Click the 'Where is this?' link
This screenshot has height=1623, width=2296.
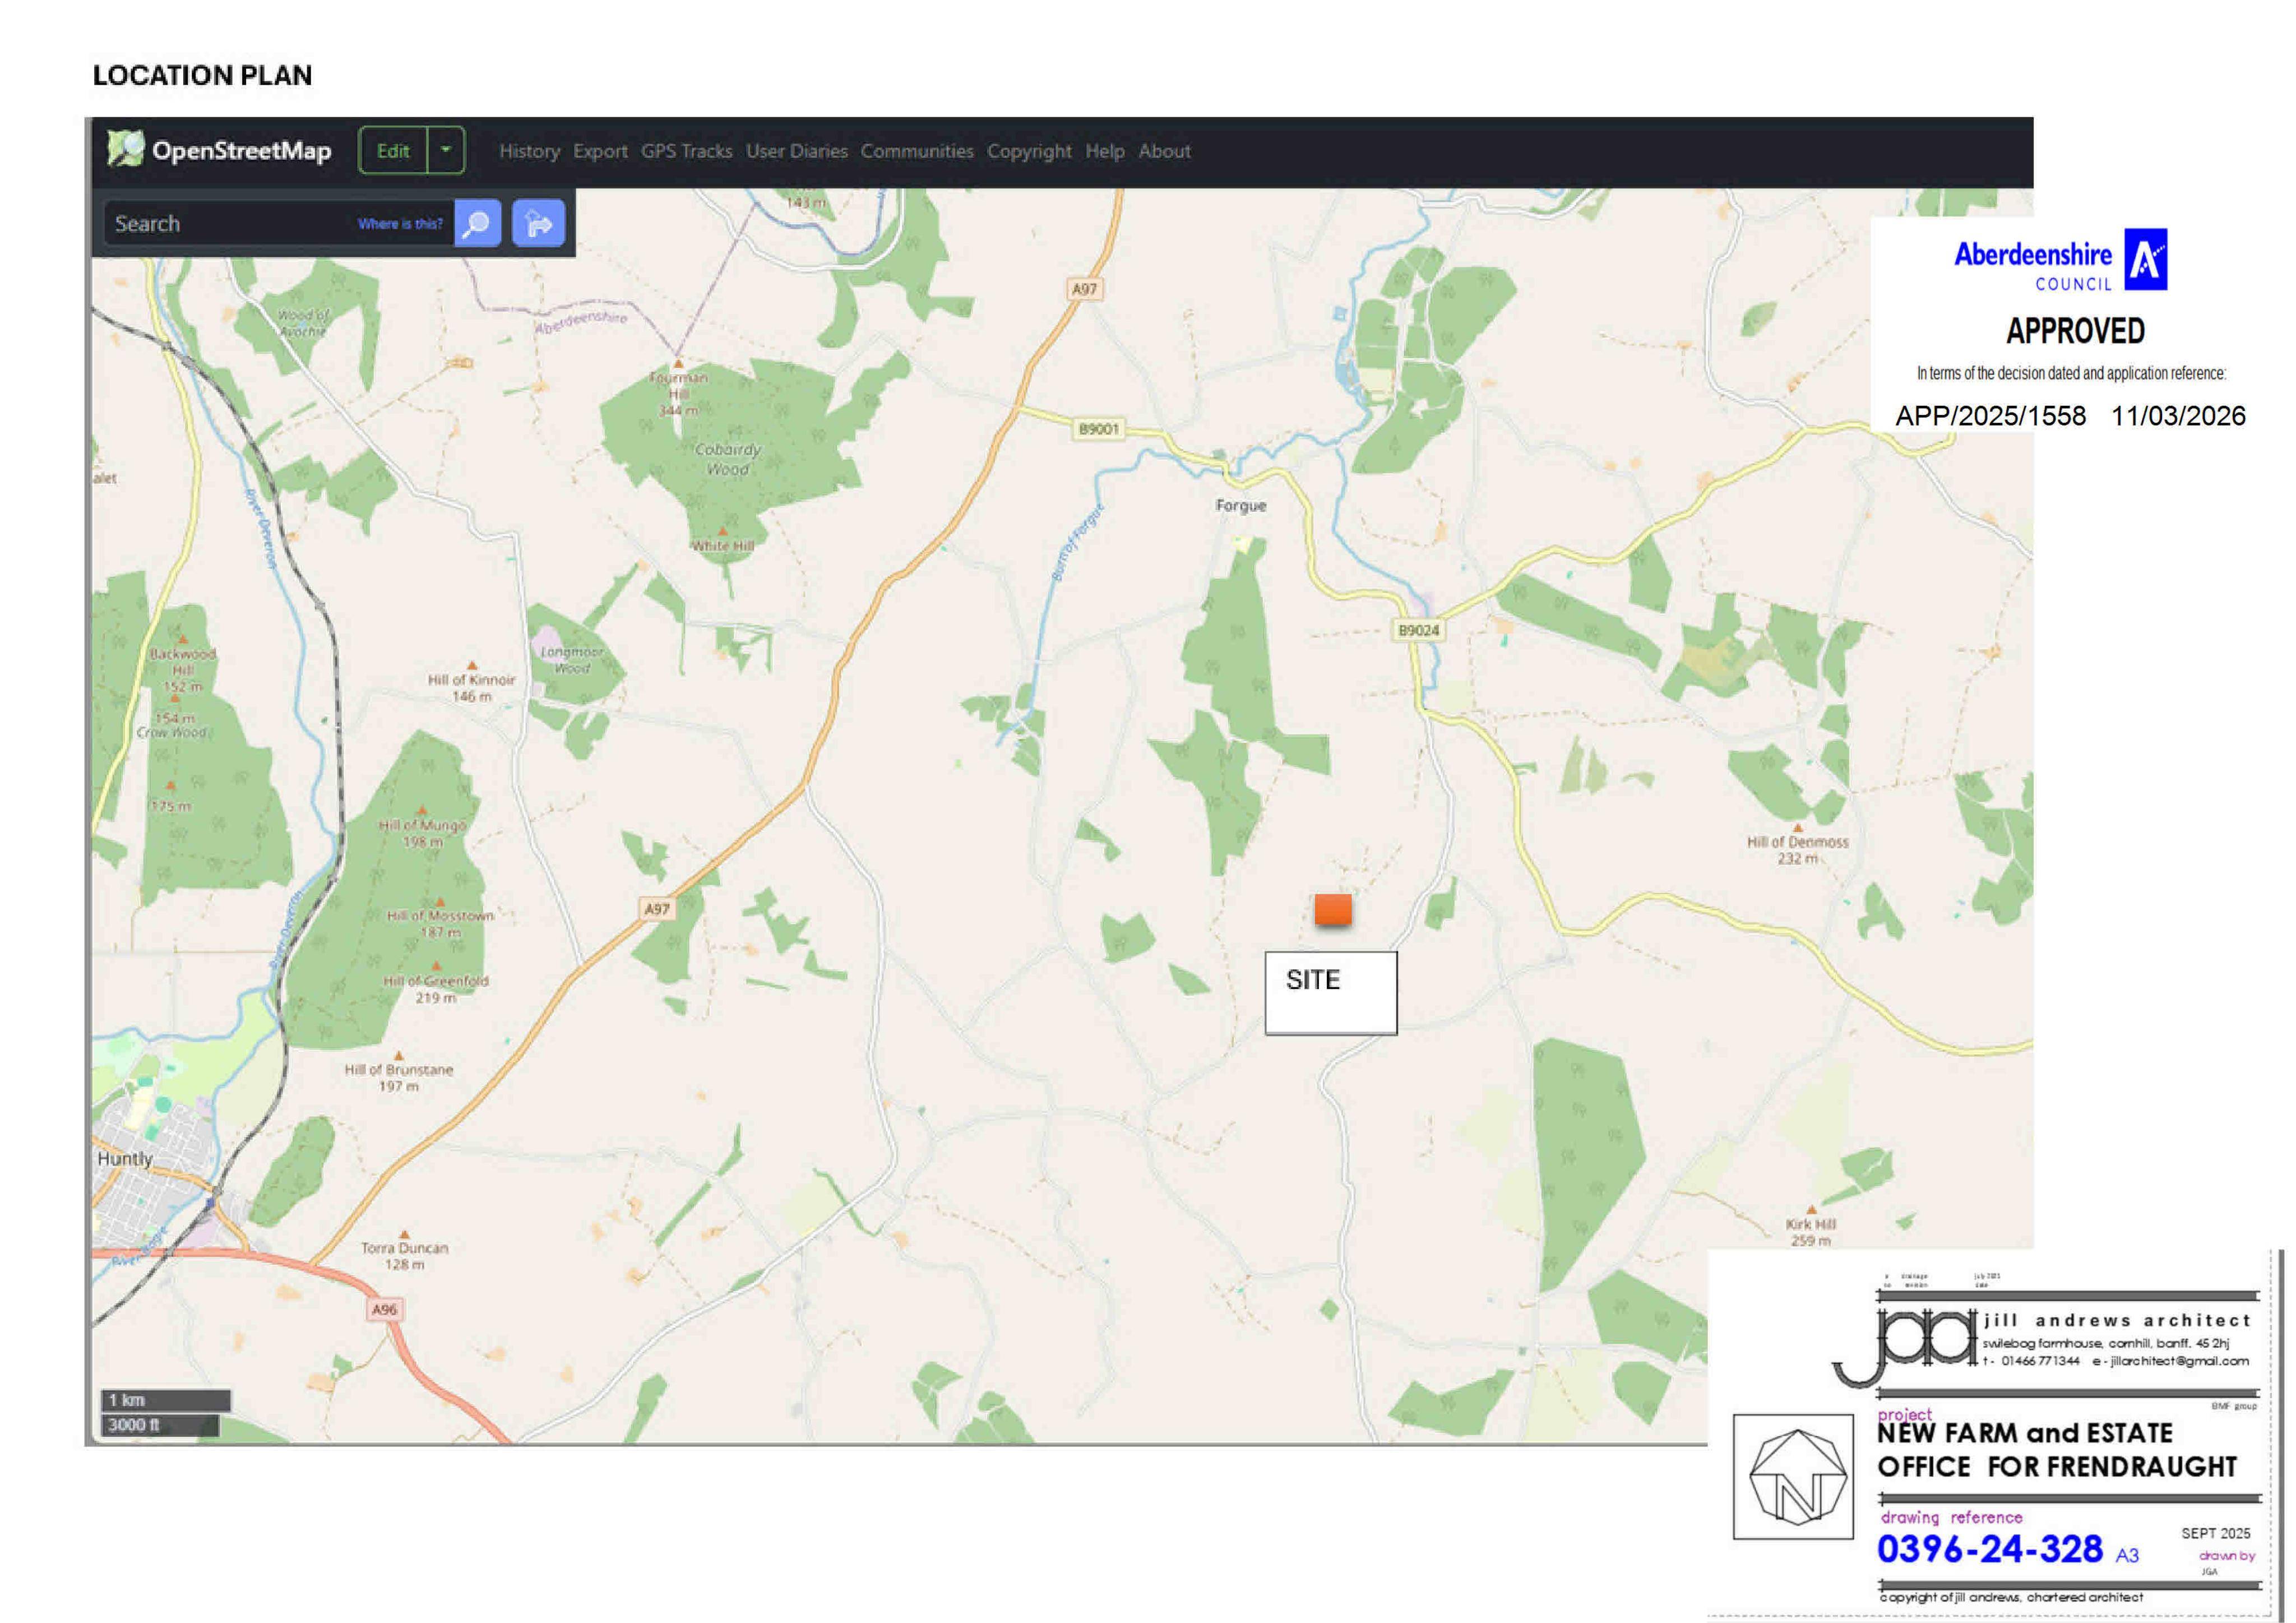(x=400, y=224)
